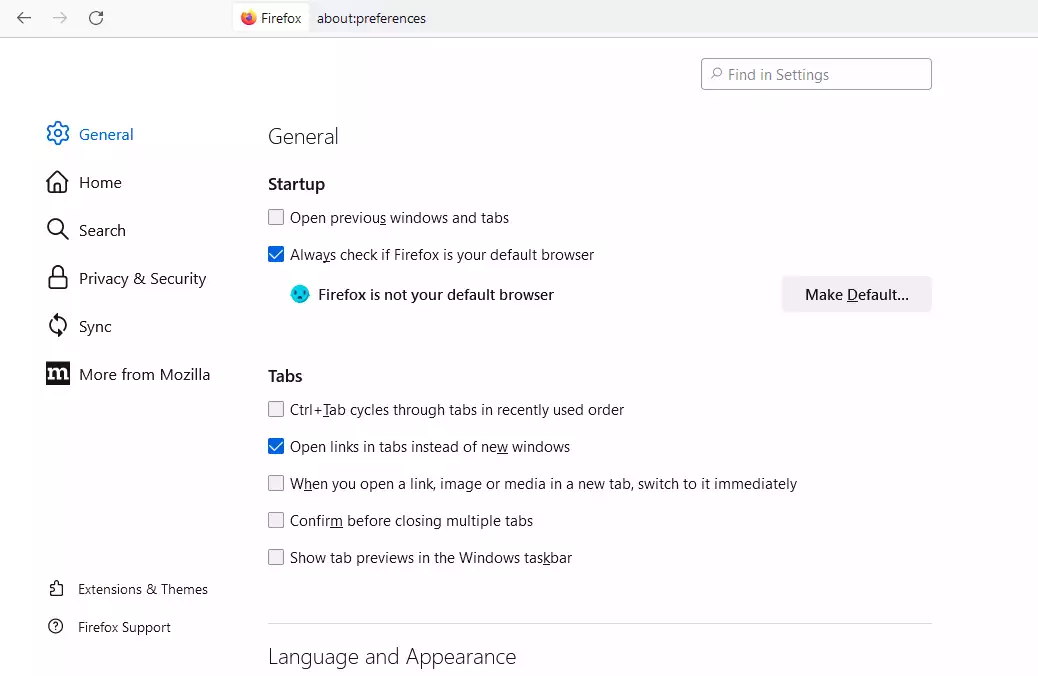Image resolution: width=1038 pixels, height=676 pixels.
Task: Click the Make Default... button
Action: 857,294
